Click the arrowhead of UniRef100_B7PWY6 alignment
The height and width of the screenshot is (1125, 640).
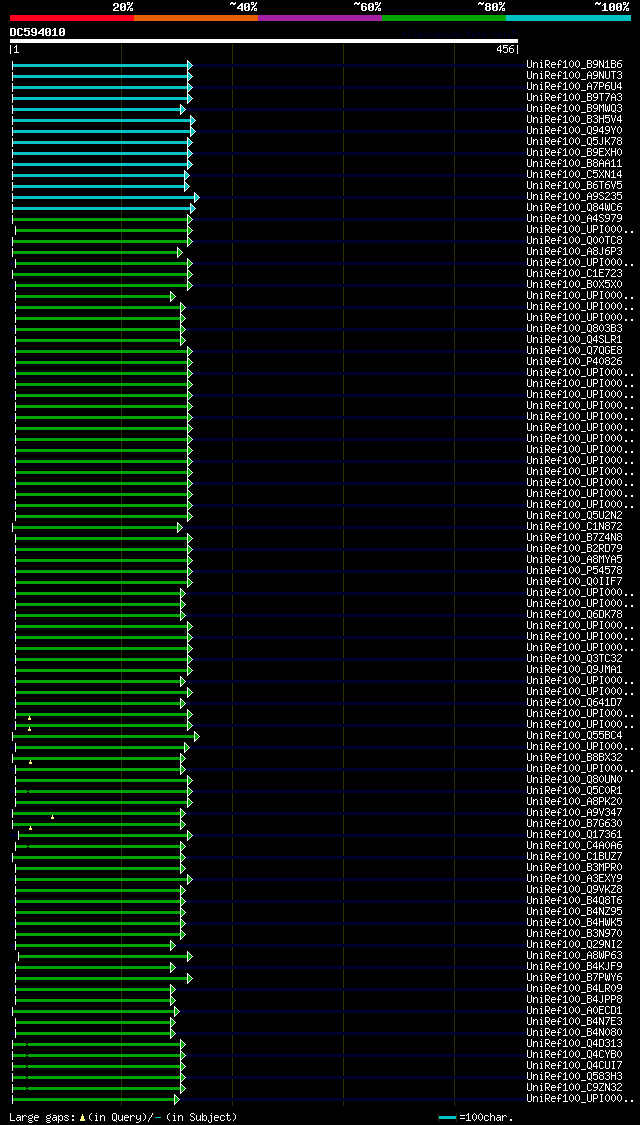[x=189, y=978]
